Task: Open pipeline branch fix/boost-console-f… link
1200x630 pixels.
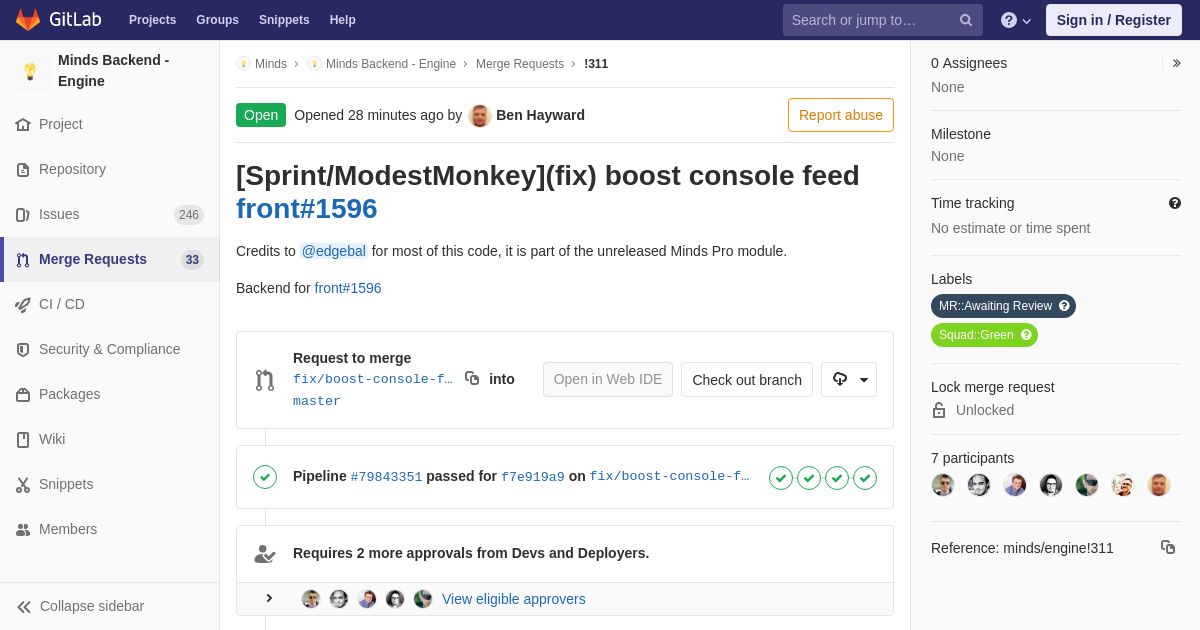Action: [670, 477]
